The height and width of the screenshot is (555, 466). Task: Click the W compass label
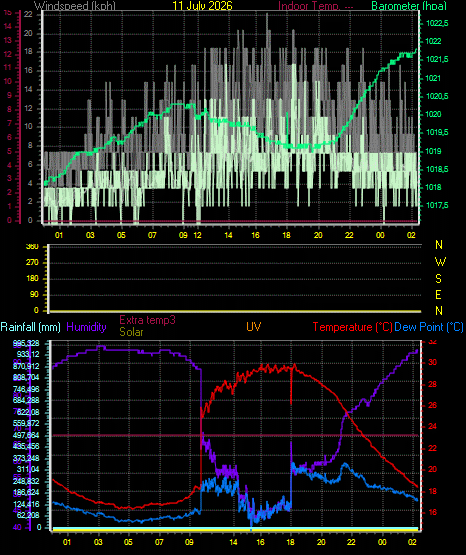pyautogui.click(x=440, y=262)
